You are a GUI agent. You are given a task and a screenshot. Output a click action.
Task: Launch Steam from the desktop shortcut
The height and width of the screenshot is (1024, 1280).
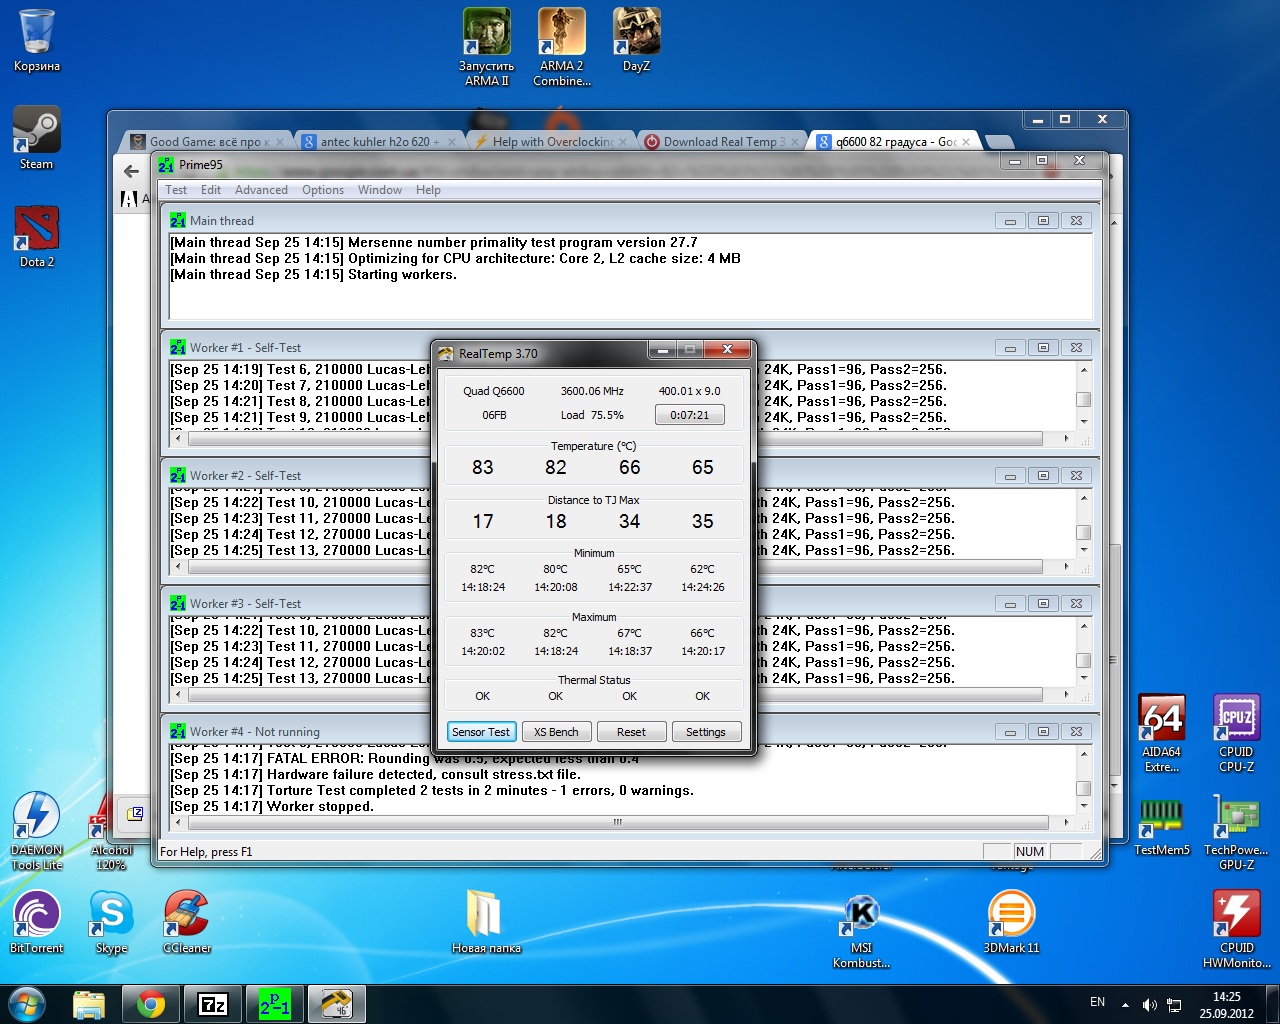[x=37, y=139]
